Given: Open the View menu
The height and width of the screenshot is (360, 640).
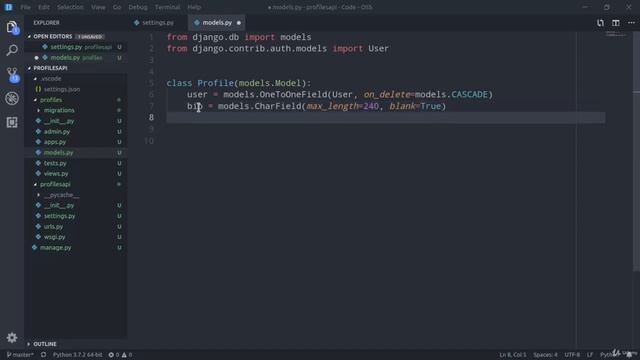Looking at the screenshot, I should (98, 7).
